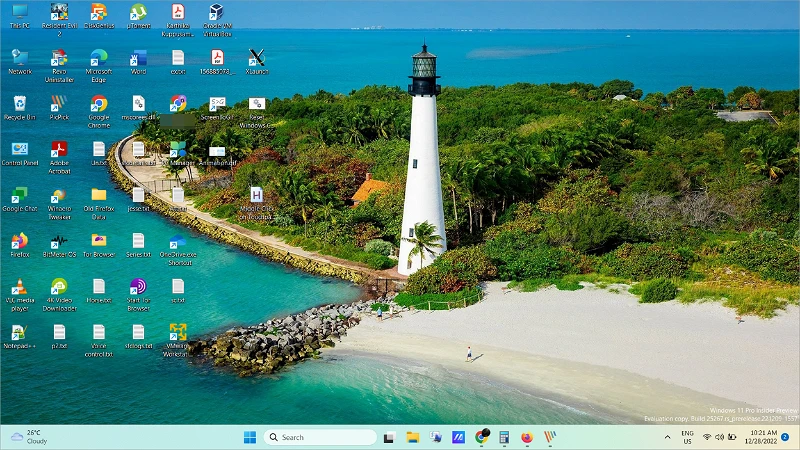Open Task View from the taskbar
This screenshot has height=450, width=800.
(389, 437)
